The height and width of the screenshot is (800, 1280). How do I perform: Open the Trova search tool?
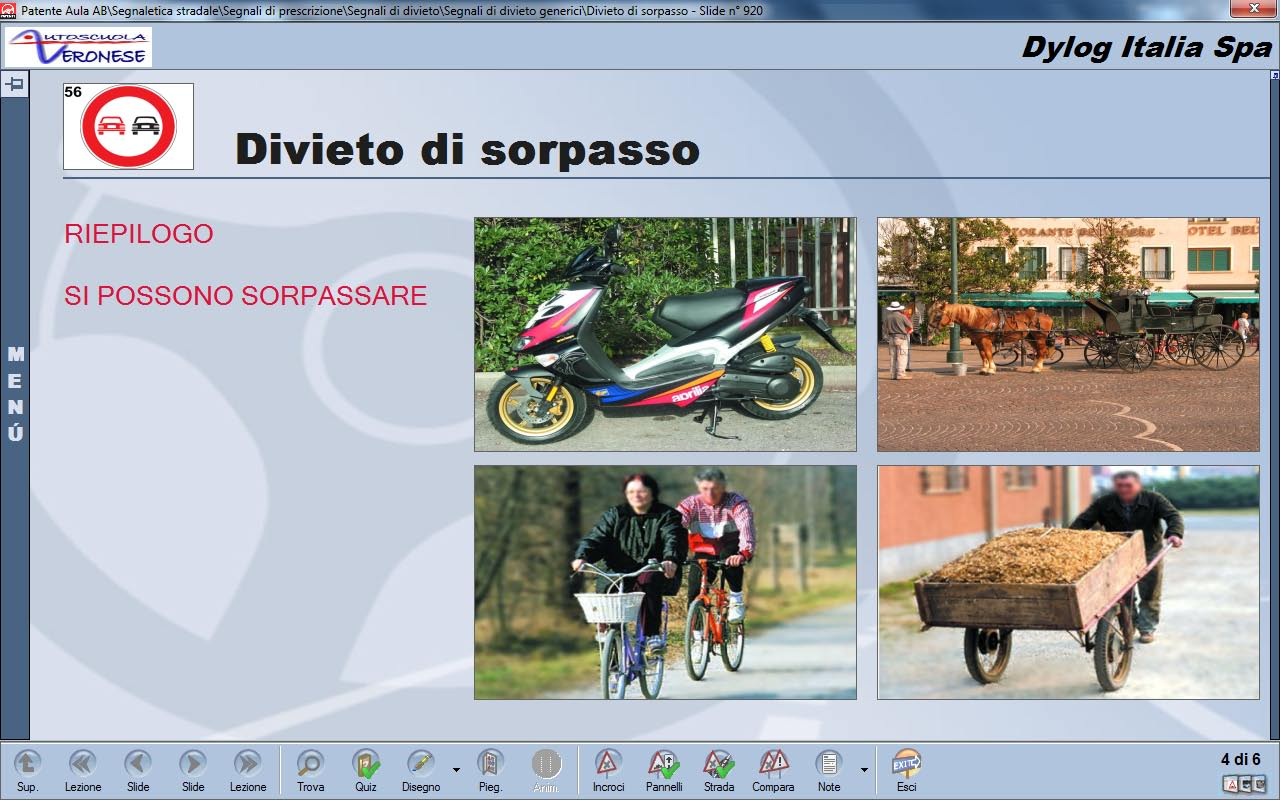click(x=310, y=770)
